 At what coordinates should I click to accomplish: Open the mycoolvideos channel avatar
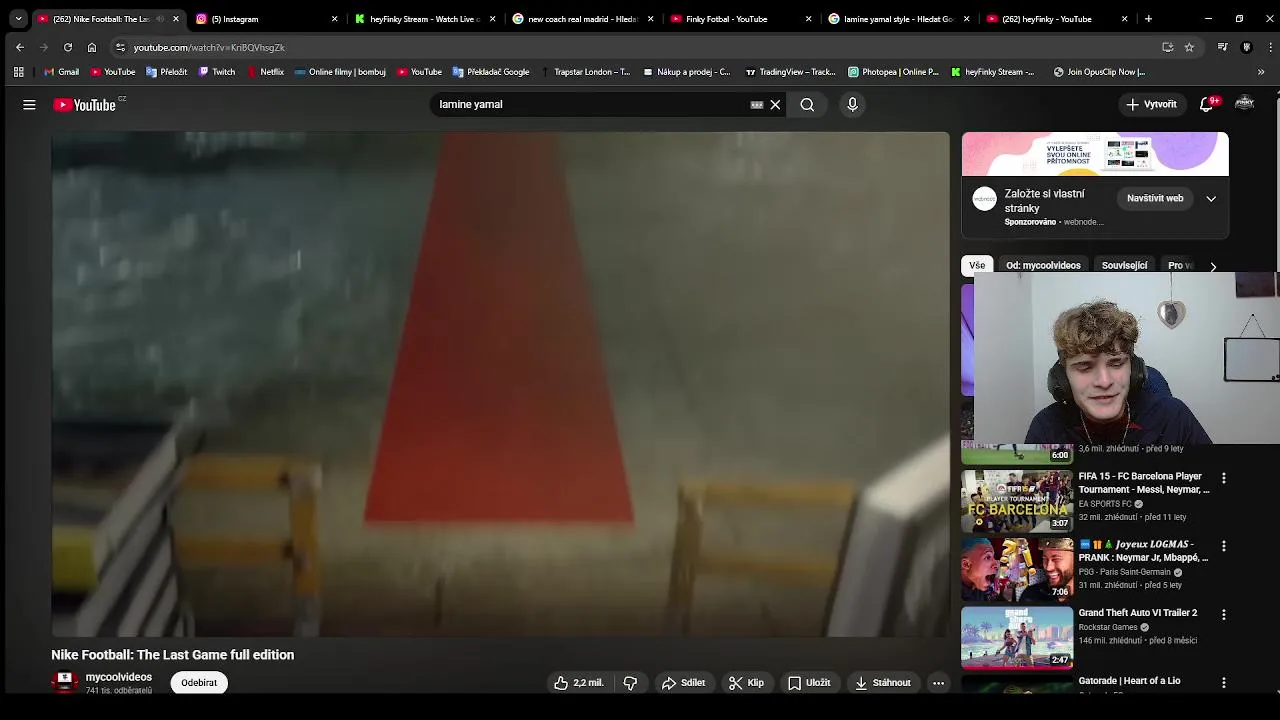coord(65,682)
